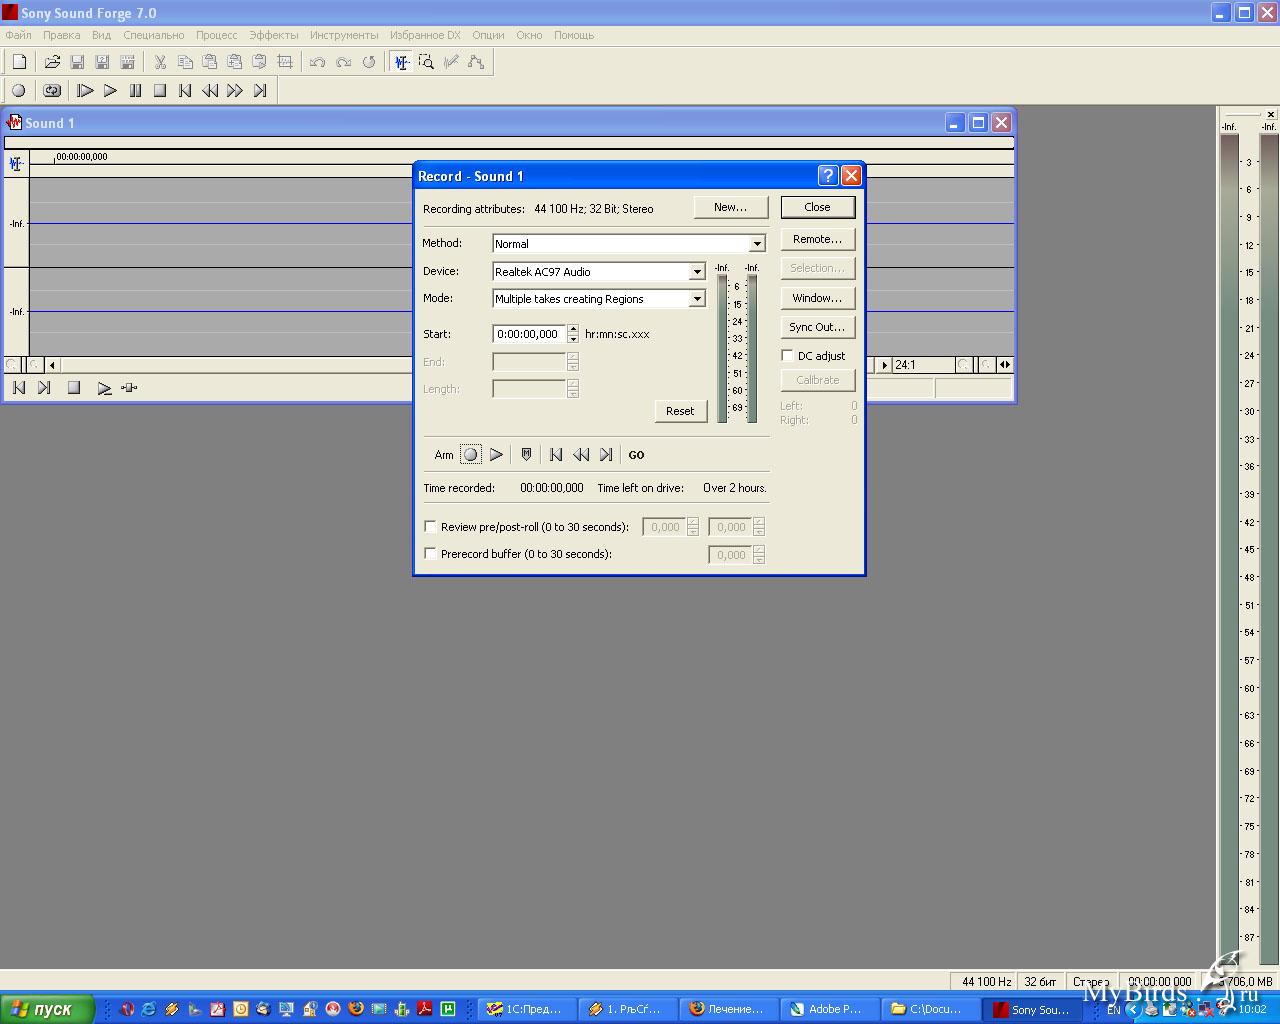Click Forward in the main transport toolbar
The width and height of the screenshot is (1280, 1024).
(x=235, y=91)
